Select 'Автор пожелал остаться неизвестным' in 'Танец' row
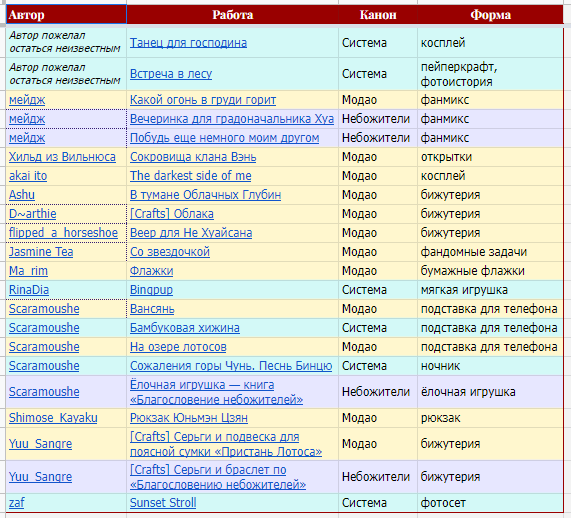 tap(66, 42)
